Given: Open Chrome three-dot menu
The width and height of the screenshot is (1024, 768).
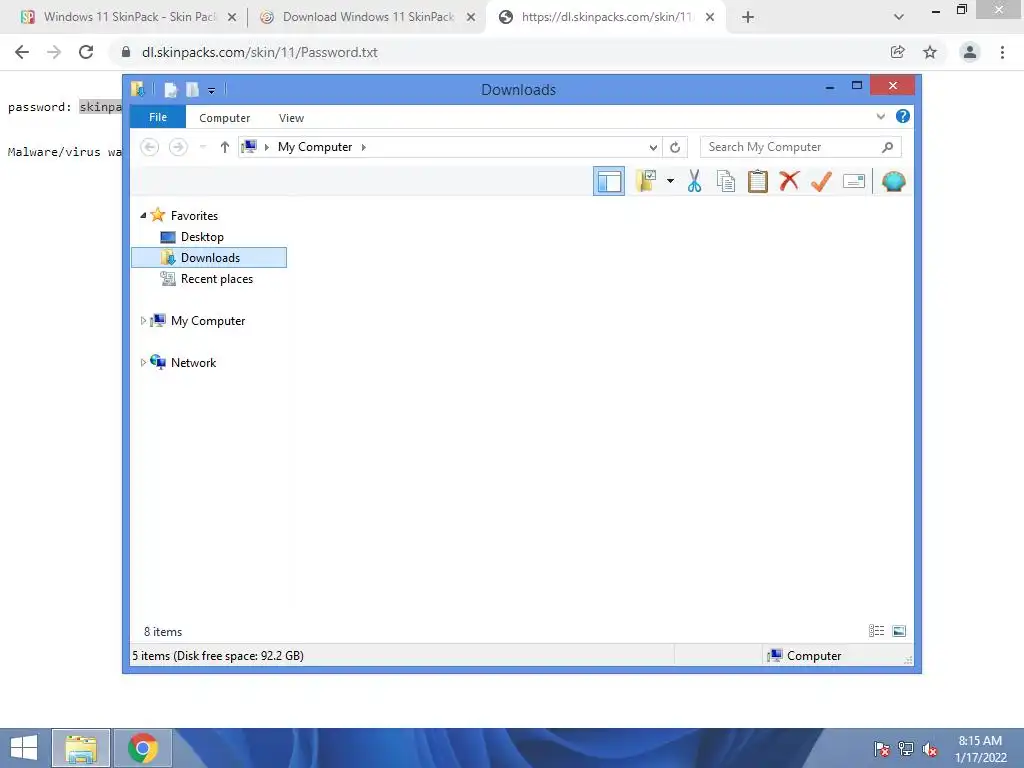Looking at the screenshot, I should click(x=1002, y=52).
